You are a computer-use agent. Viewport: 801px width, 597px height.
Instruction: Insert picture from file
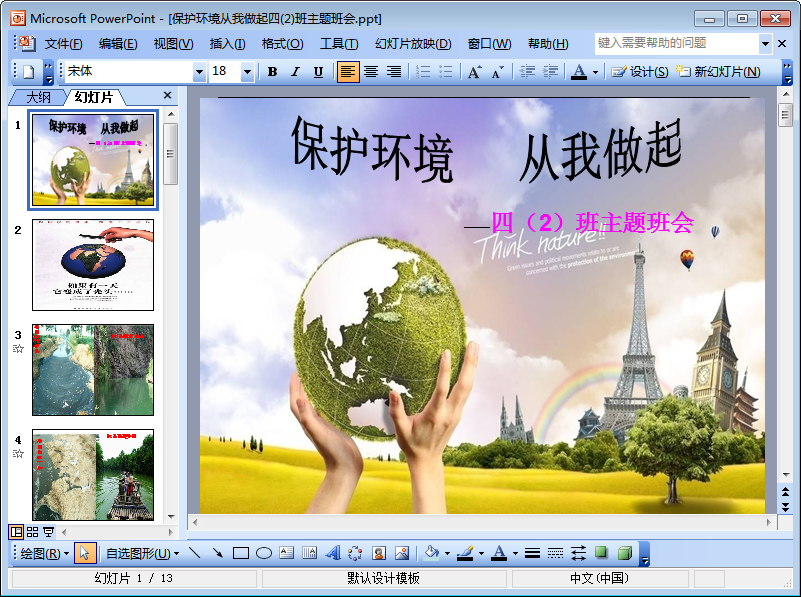pyautogui.click(x=402, y=553)
